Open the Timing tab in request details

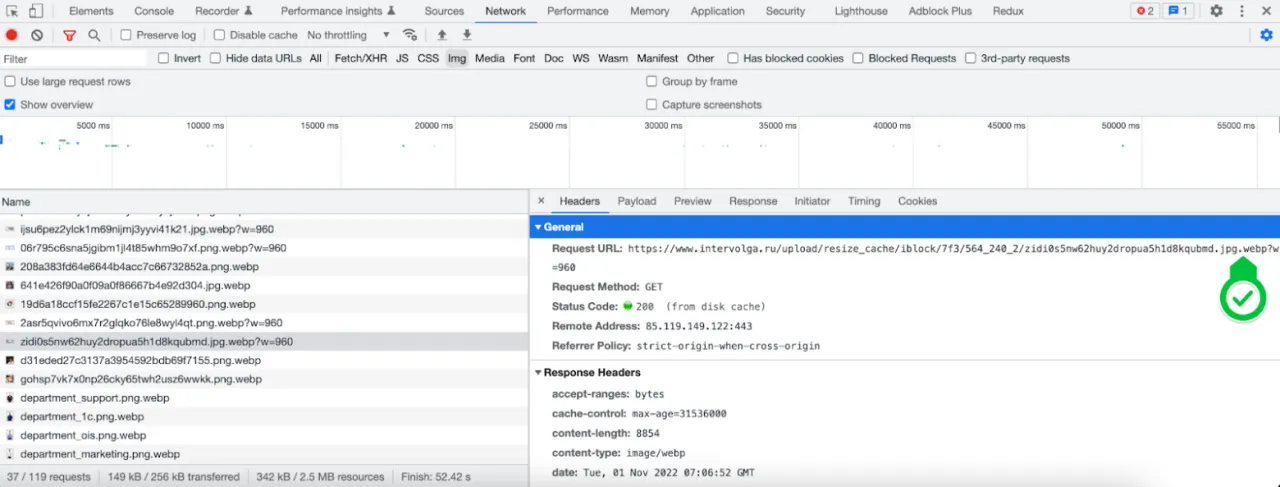(x=864, y=201)
